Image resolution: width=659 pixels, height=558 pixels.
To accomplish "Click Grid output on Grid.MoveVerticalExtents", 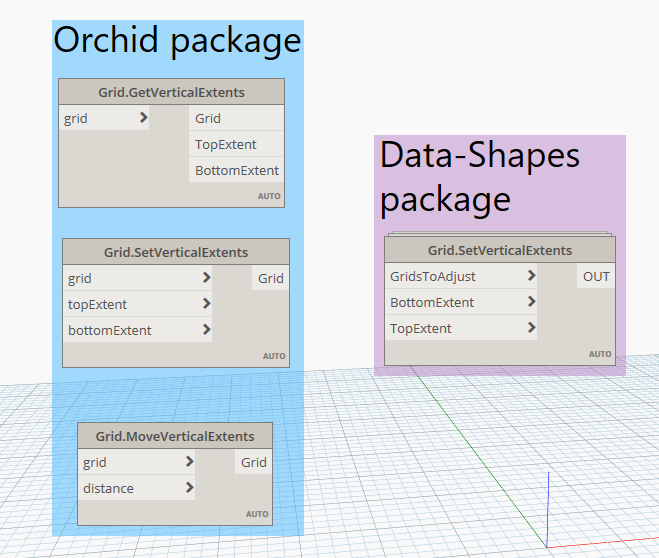I will click(x=253, y=462).
